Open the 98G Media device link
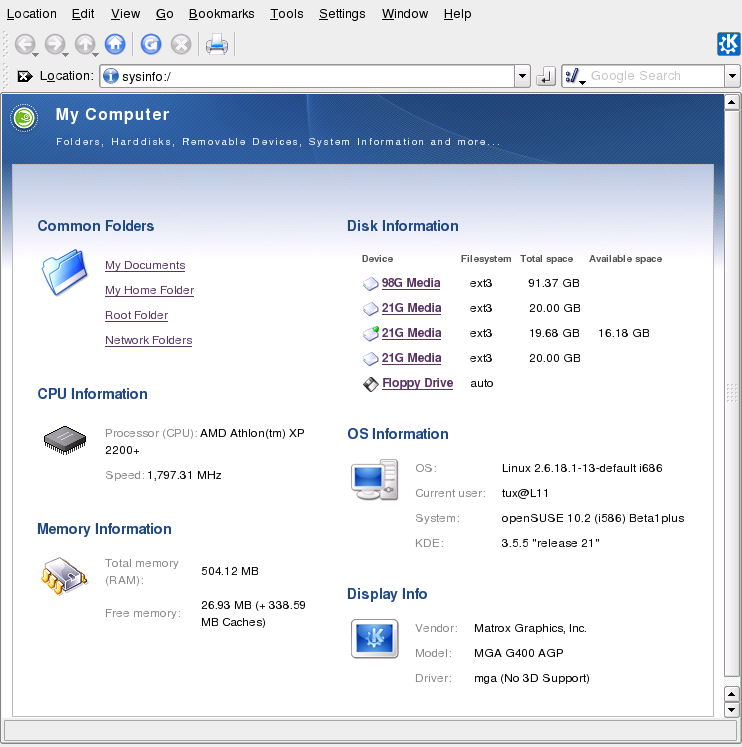 (x=411, y=283)
